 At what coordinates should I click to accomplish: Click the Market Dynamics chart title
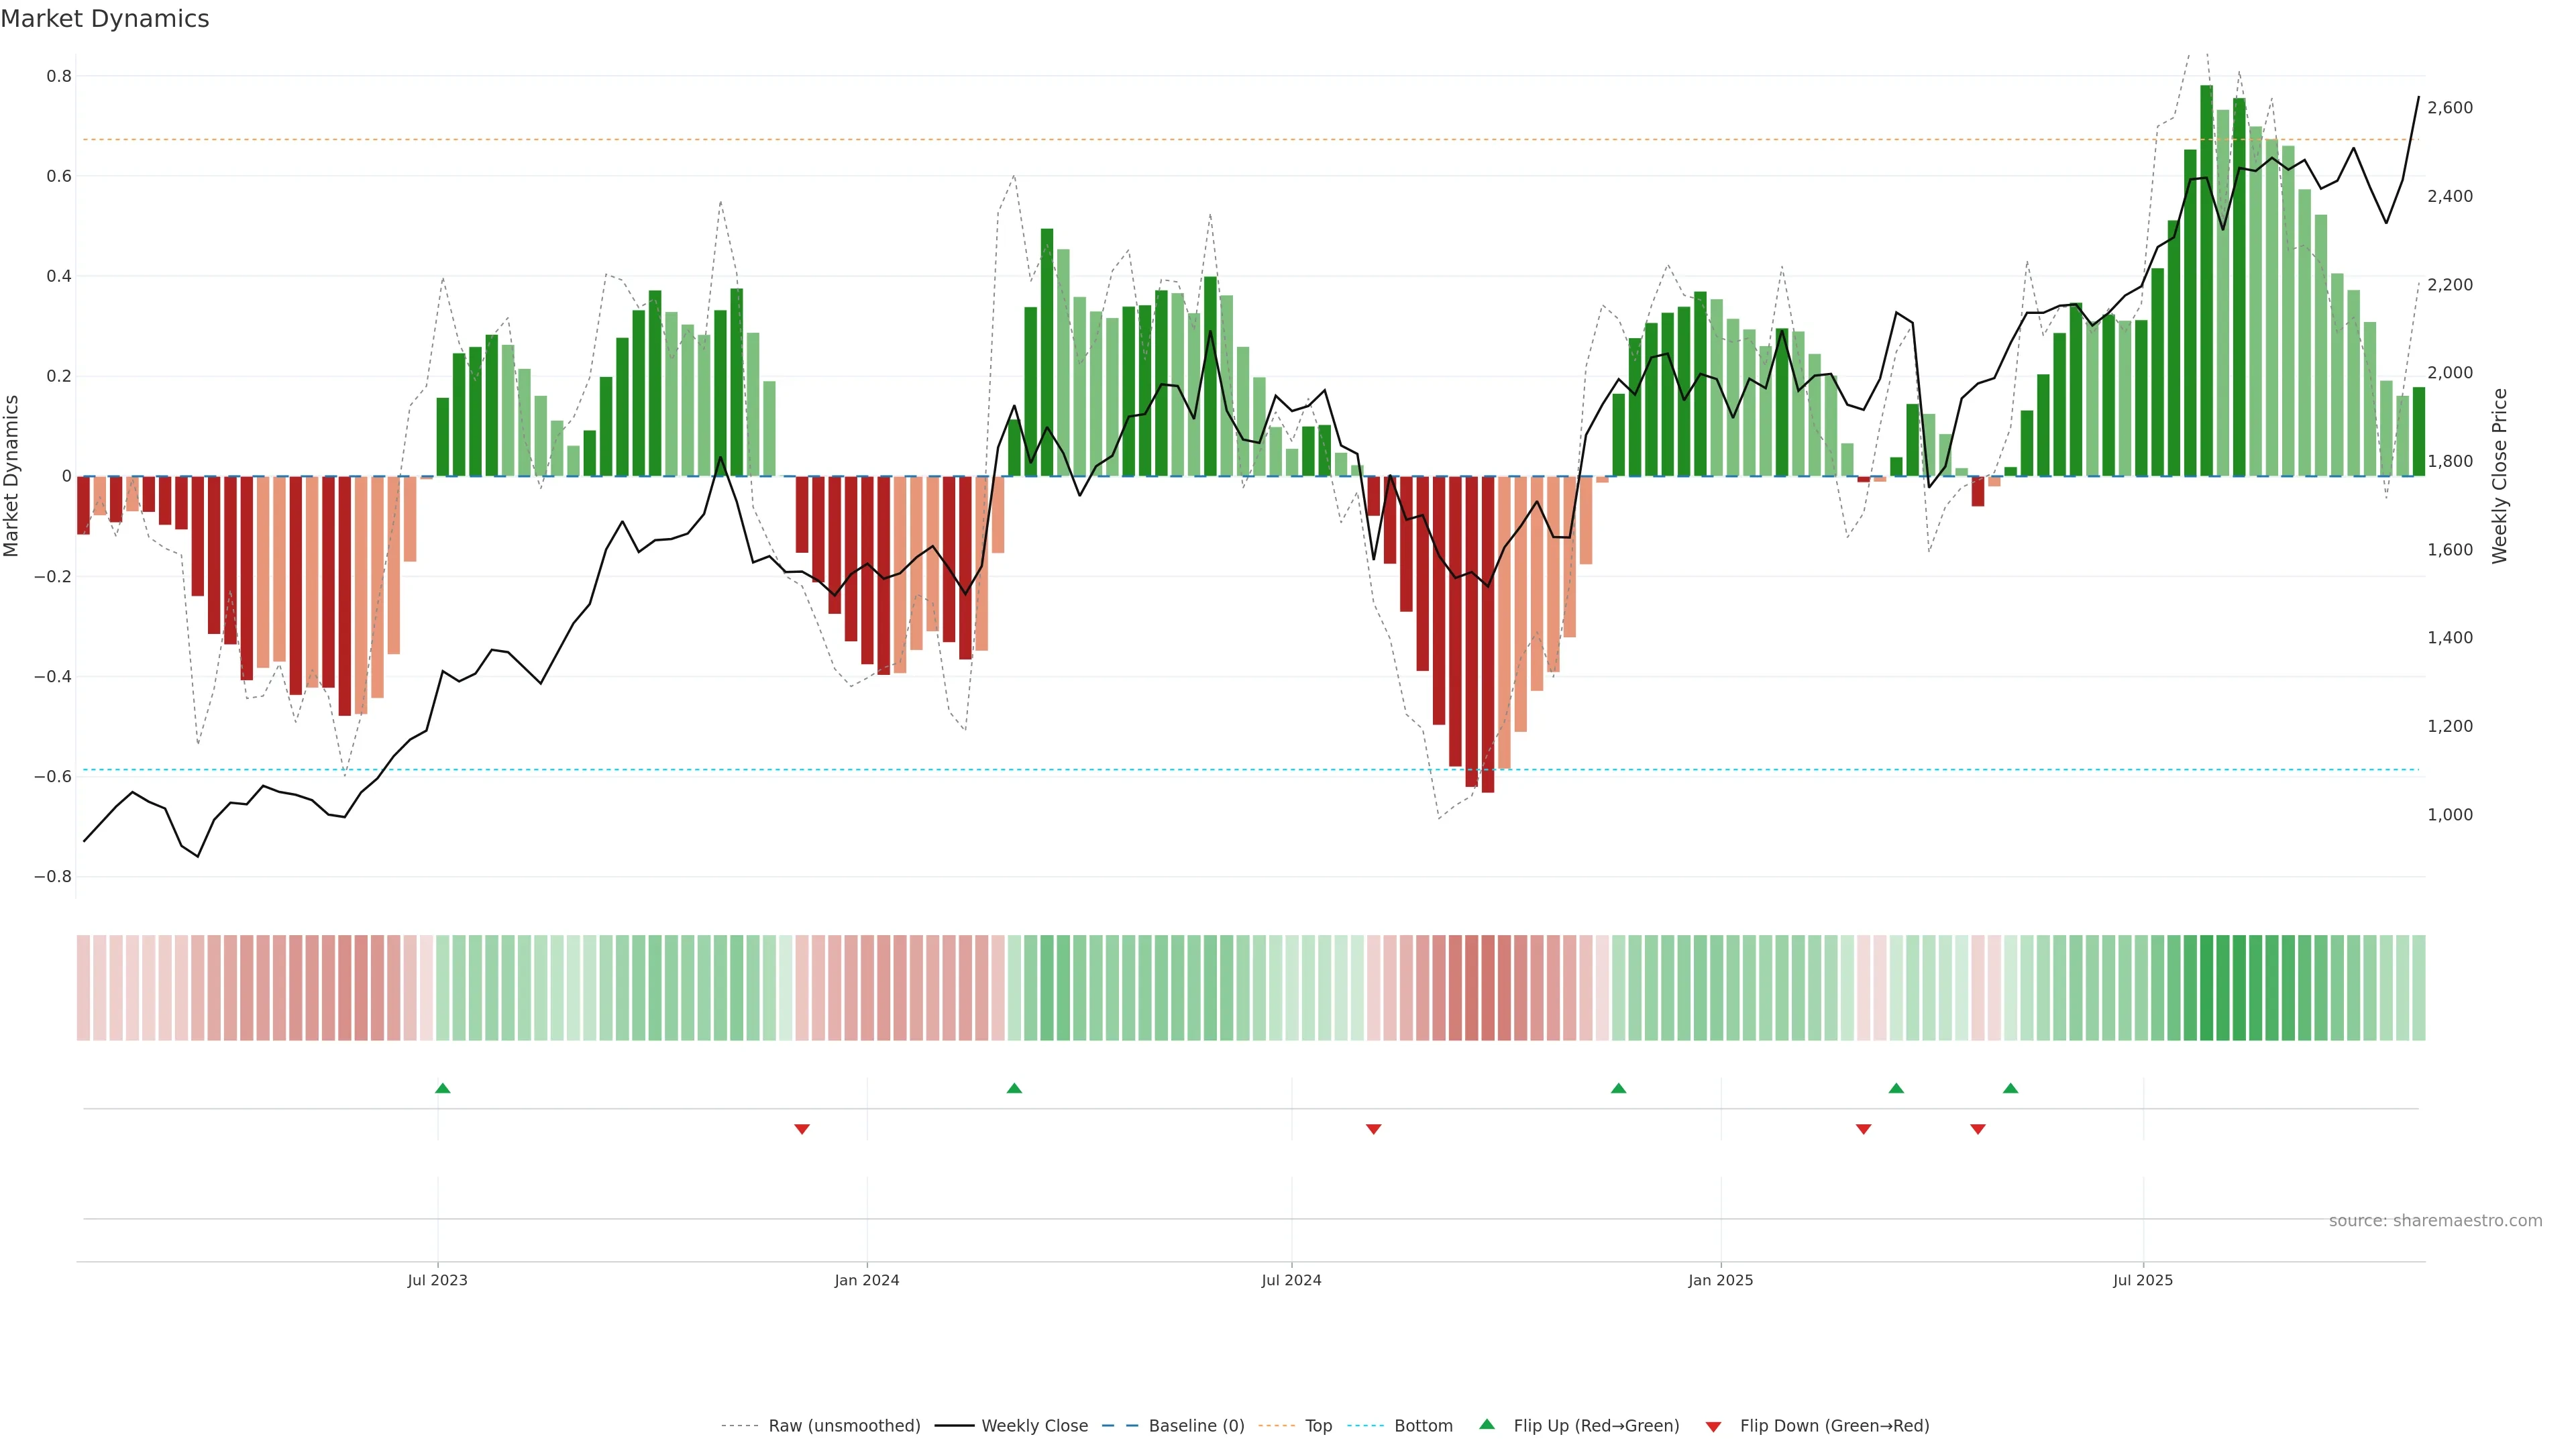pyautogui.click(x=105, y=19)
